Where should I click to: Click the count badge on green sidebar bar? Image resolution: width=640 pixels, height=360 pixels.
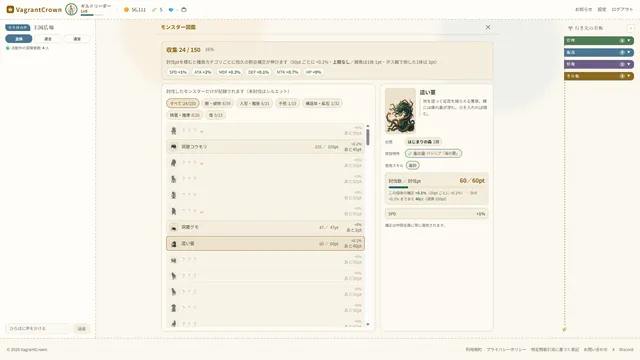click(622, 40)
